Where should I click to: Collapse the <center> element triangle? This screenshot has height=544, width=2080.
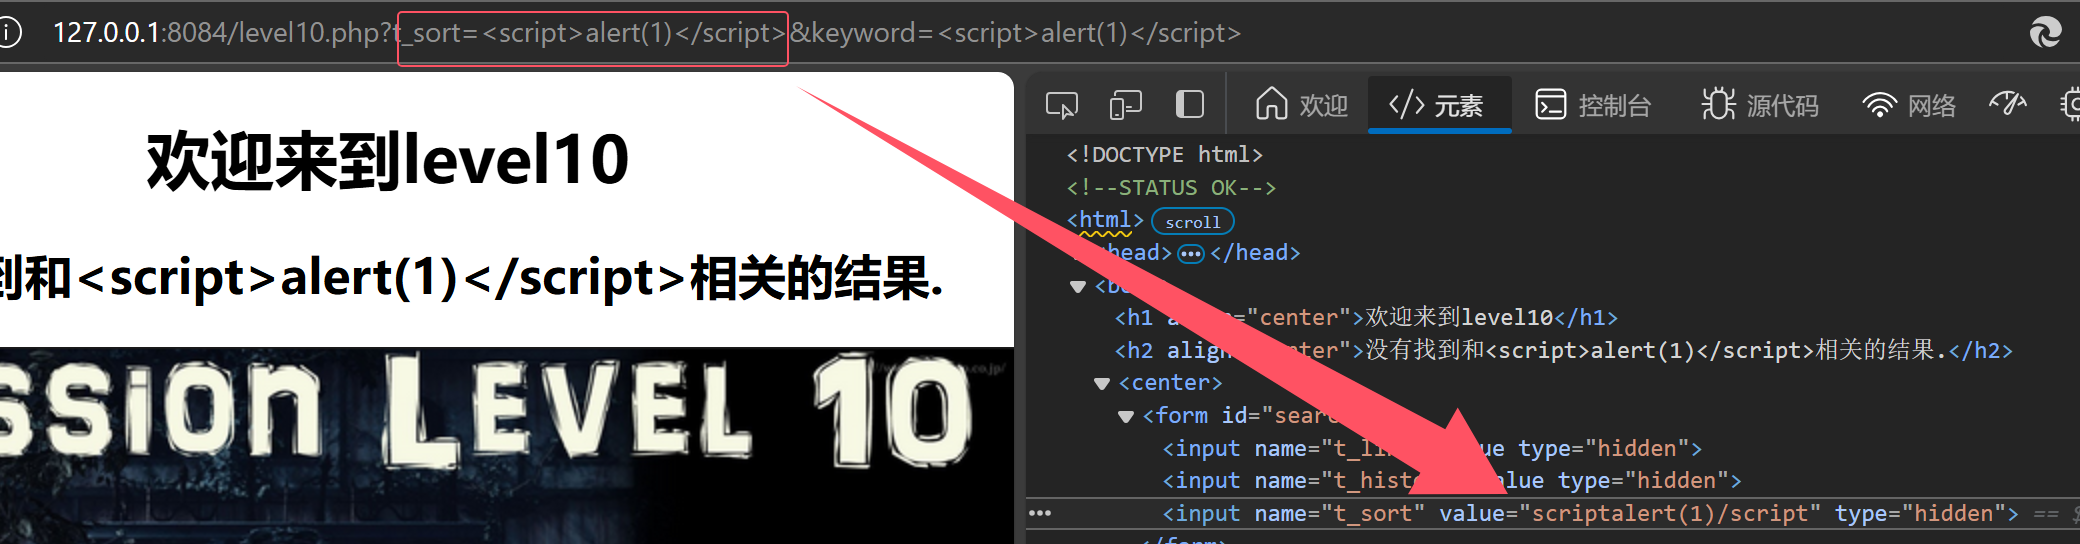click(x=1102, y=384)
